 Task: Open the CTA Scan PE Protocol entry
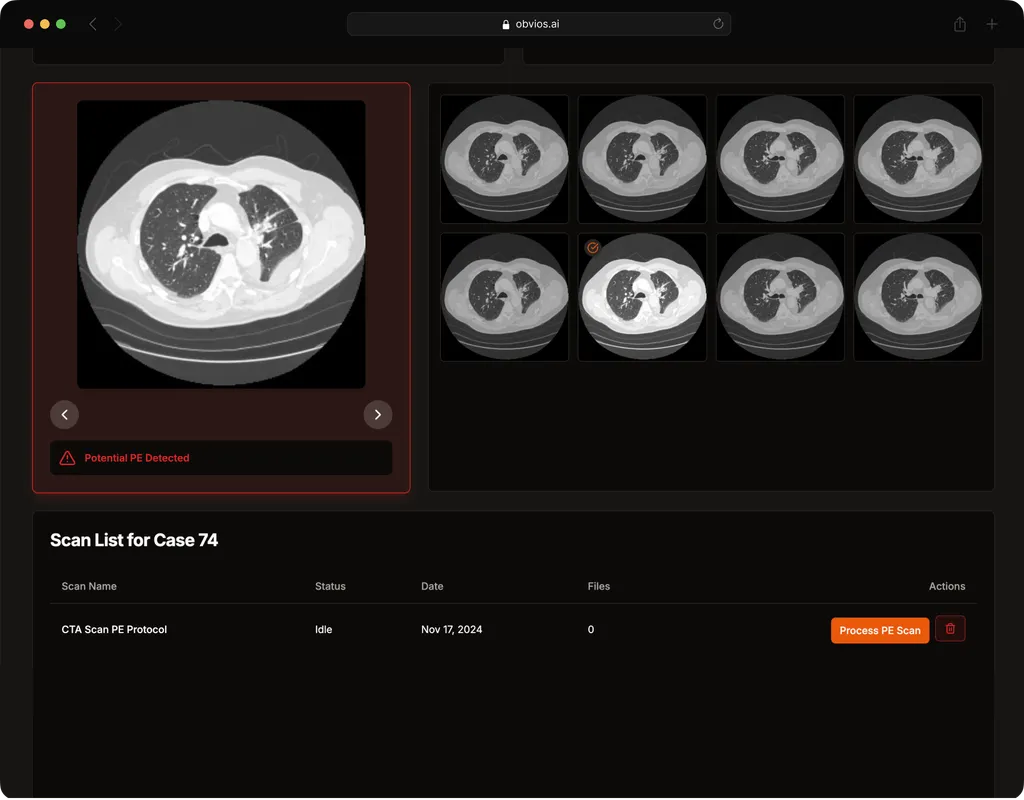point(114,630)
